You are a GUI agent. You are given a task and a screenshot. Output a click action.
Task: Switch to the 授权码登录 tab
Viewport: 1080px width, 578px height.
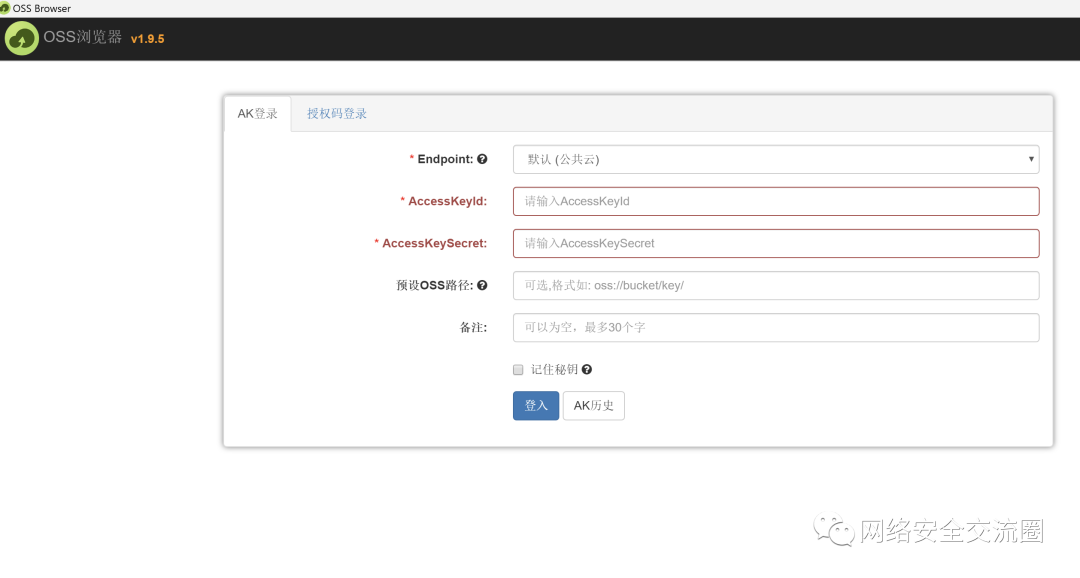pos(337,114)
